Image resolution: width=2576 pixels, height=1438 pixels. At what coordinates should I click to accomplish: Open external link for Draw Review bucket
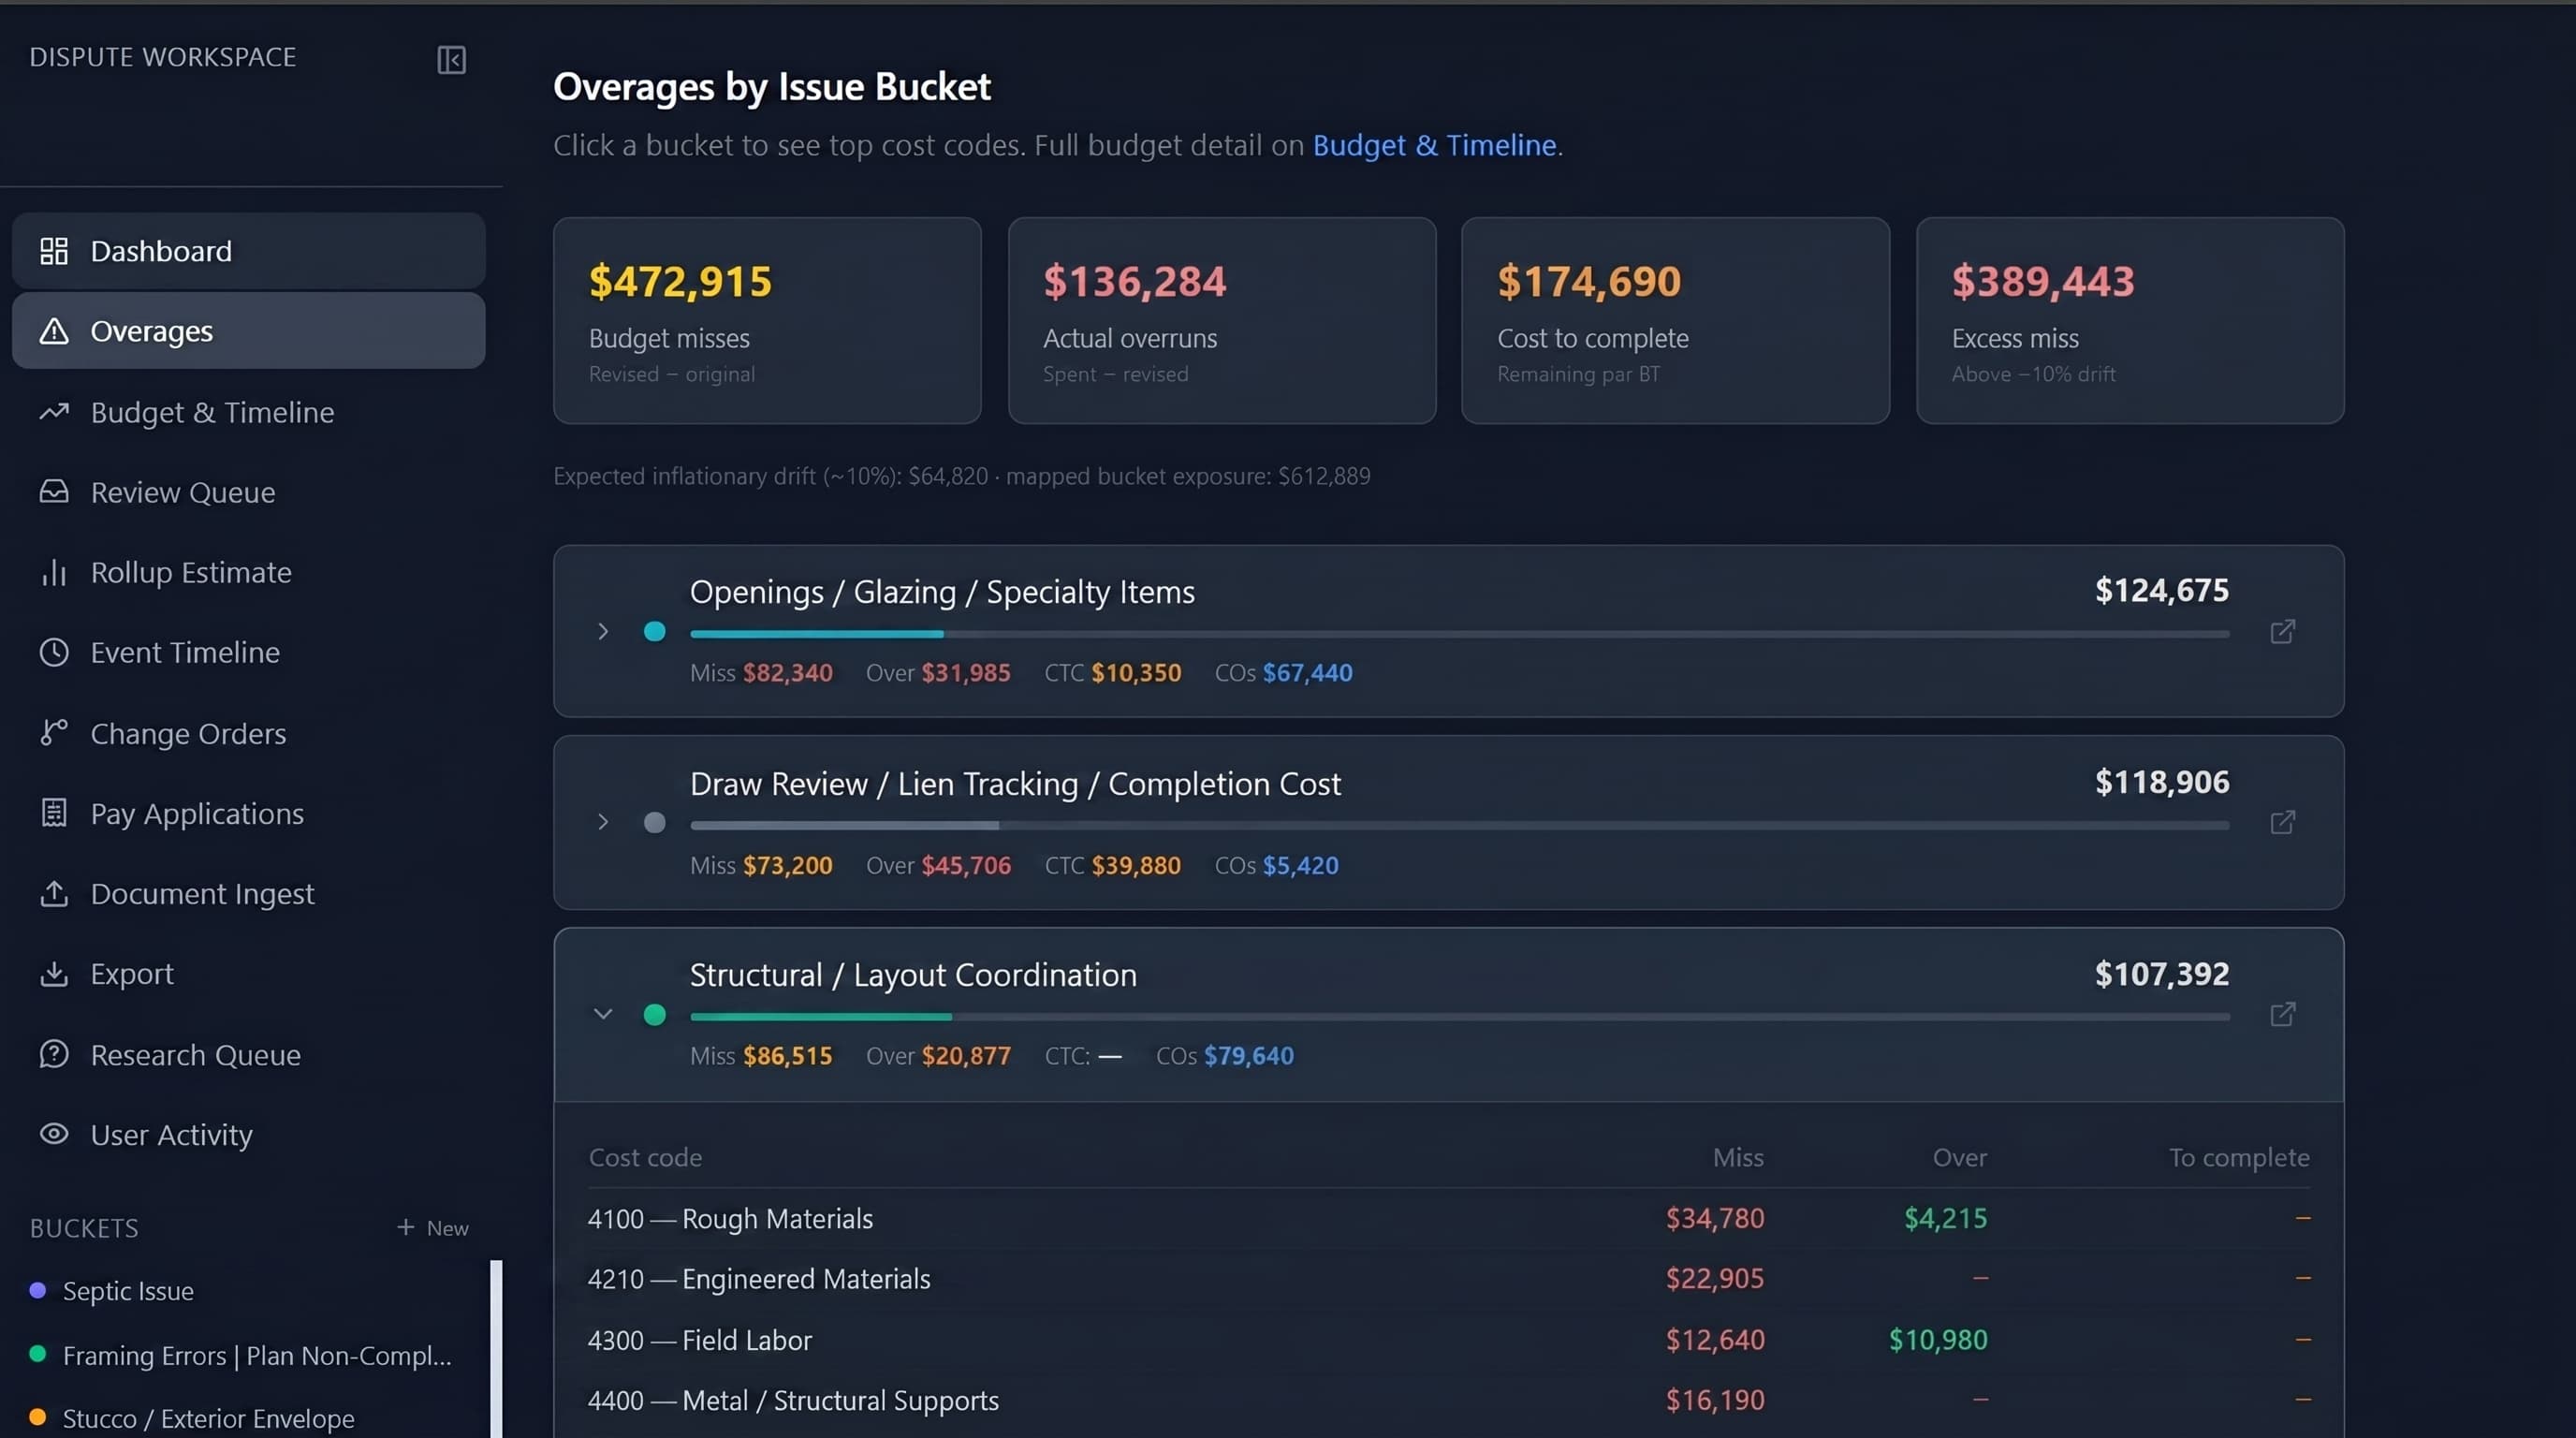pos(2282,822)
